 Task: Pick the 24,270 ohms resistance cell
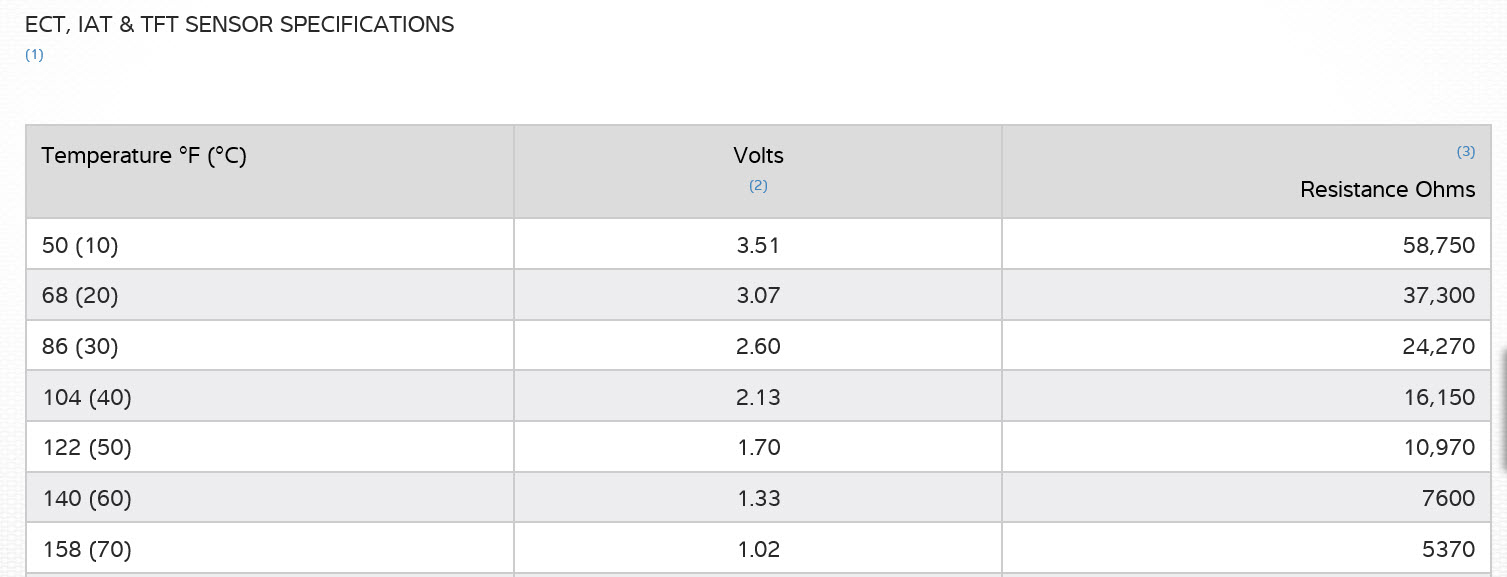point(1439,347)
